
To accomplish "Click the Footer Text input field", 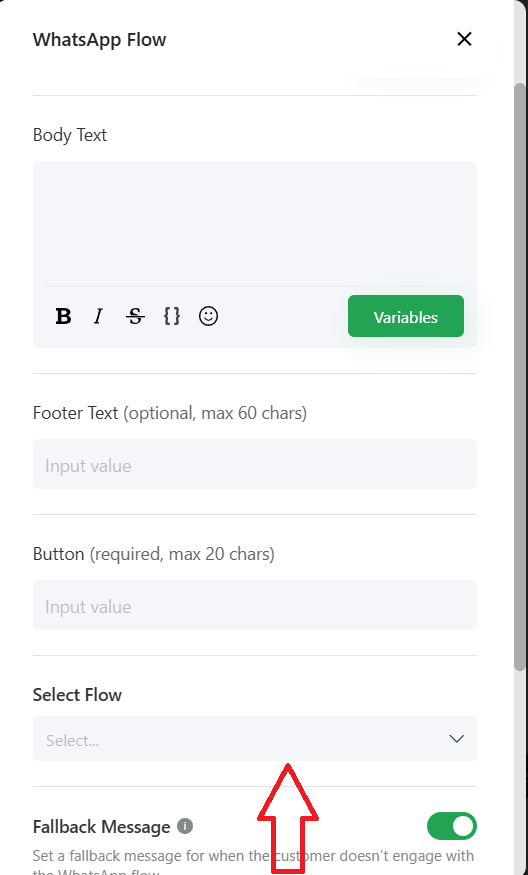I will (x=255, y=464).
